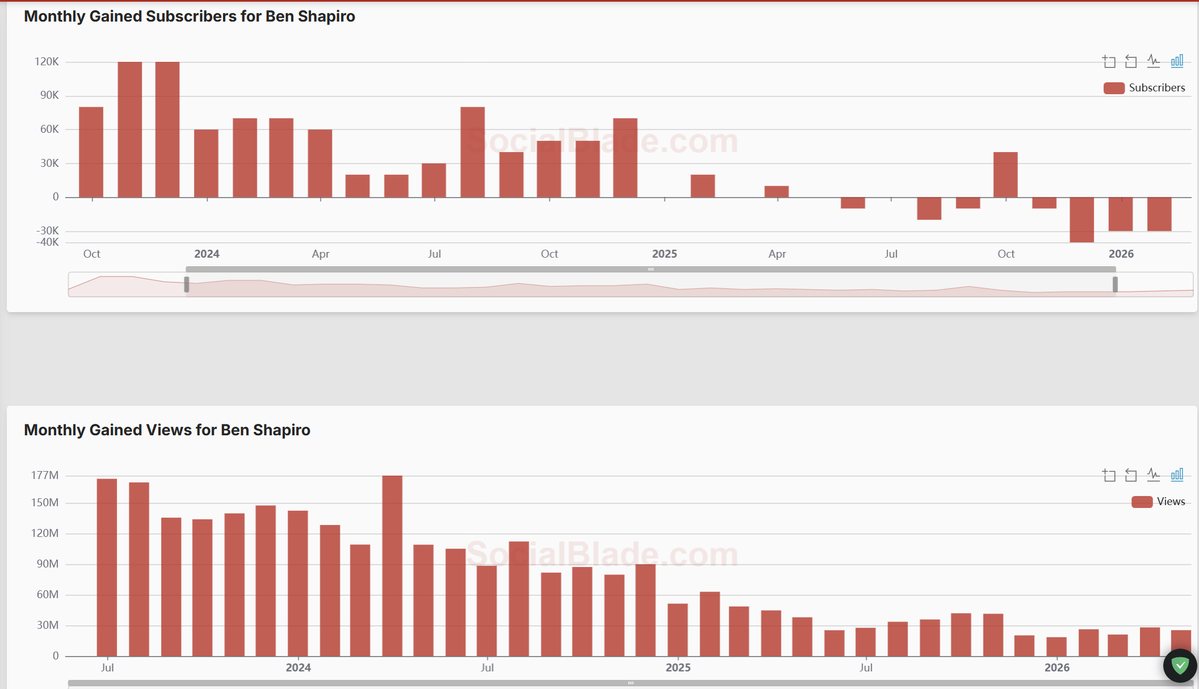This screenshot has width=1199, height=689.
Task: Select the January 2025 views bar
Action: 677,630
